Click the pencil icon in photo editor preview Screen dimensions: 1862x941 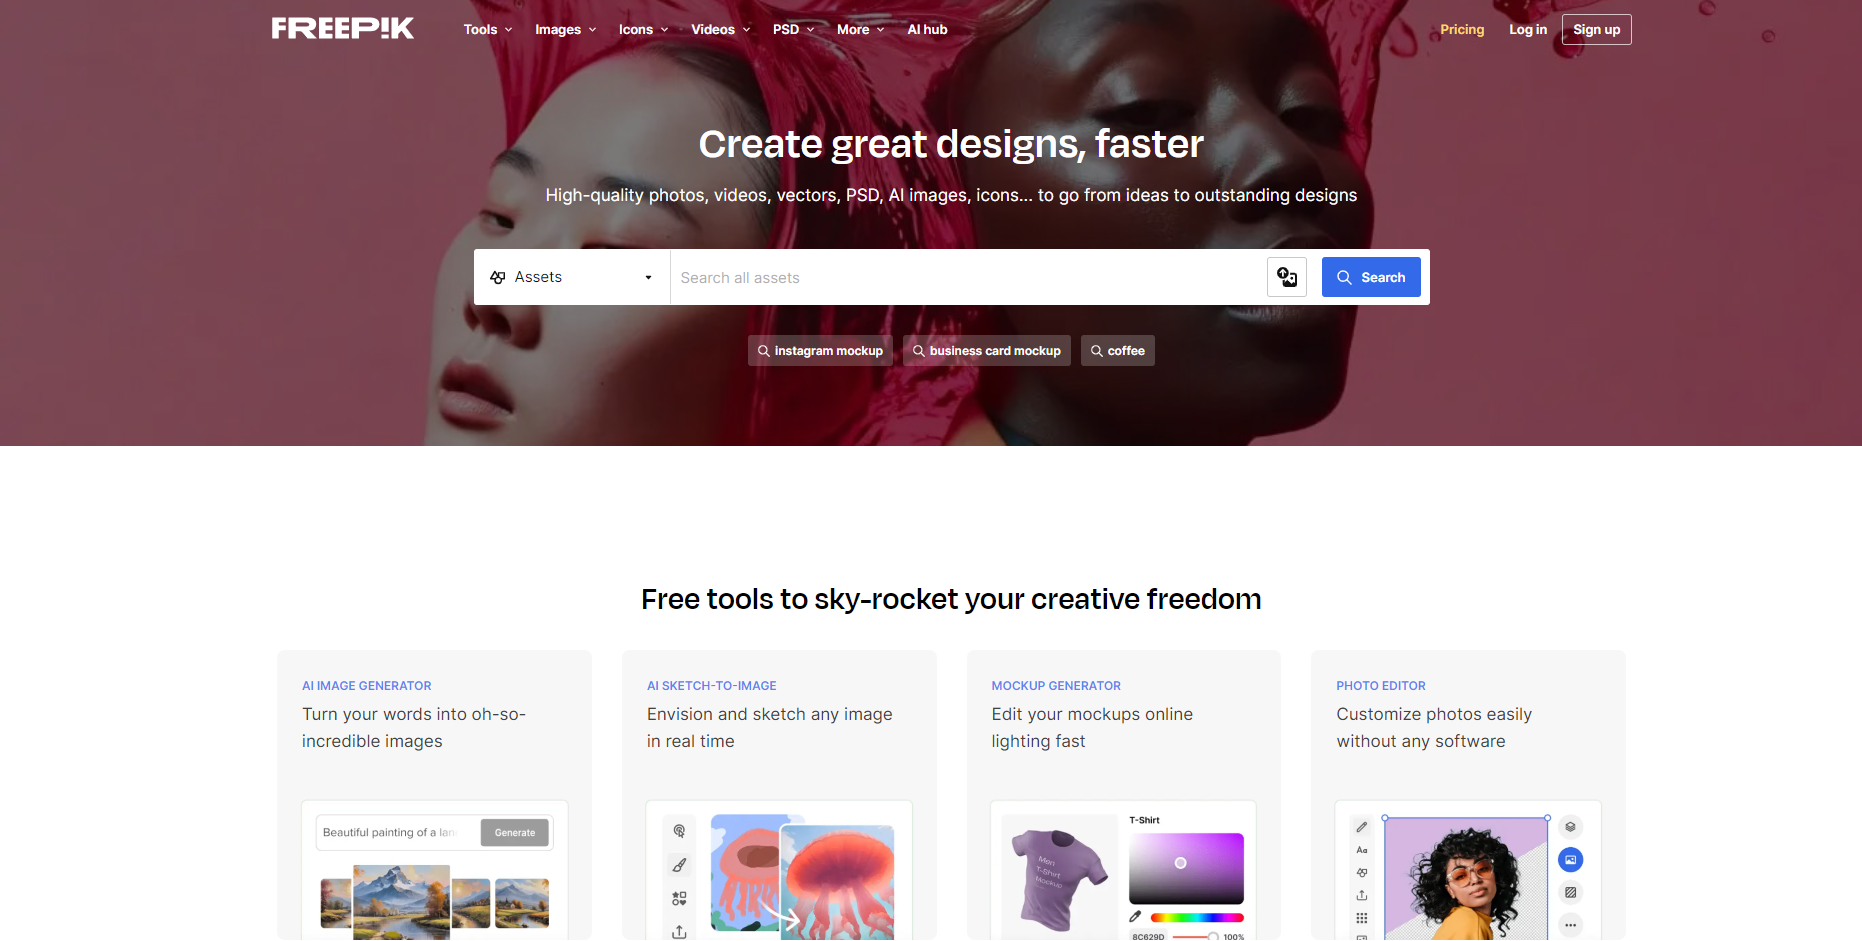[1362, 827]
